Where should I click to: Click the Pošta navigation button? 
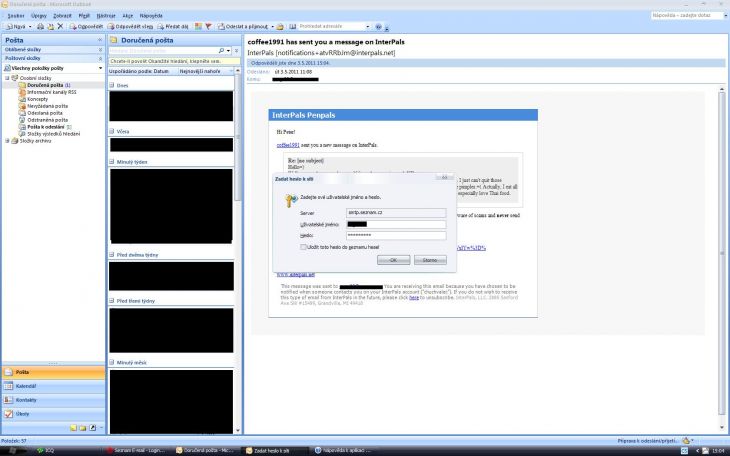point(54,373)
